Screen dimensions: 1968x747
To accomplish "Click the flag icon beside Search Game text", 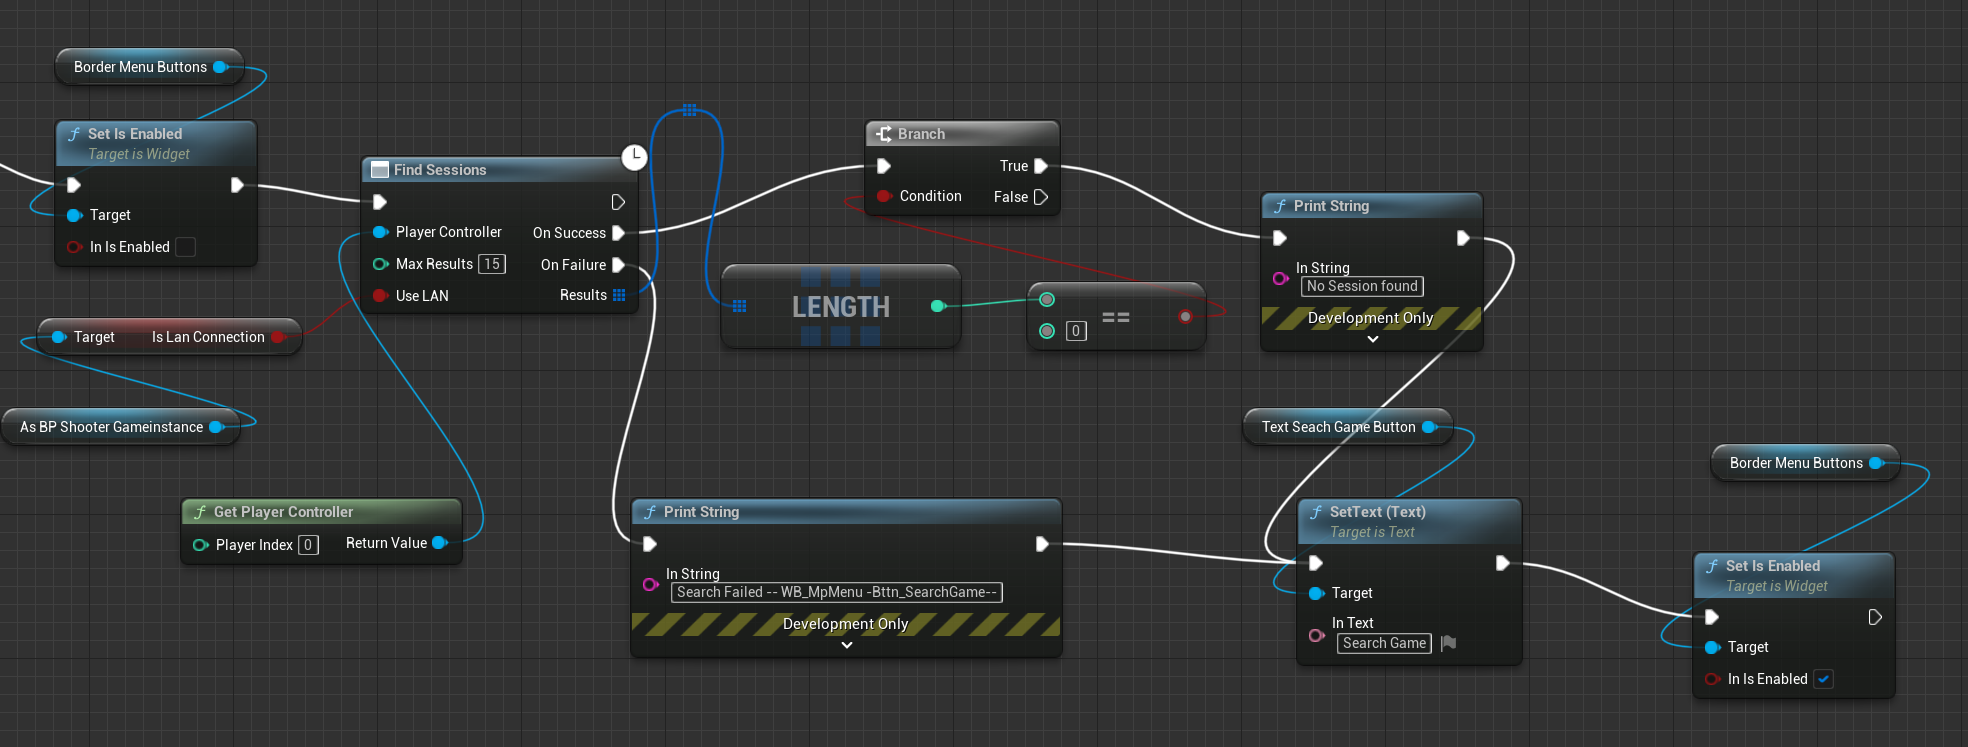I will coord(1448,643).
